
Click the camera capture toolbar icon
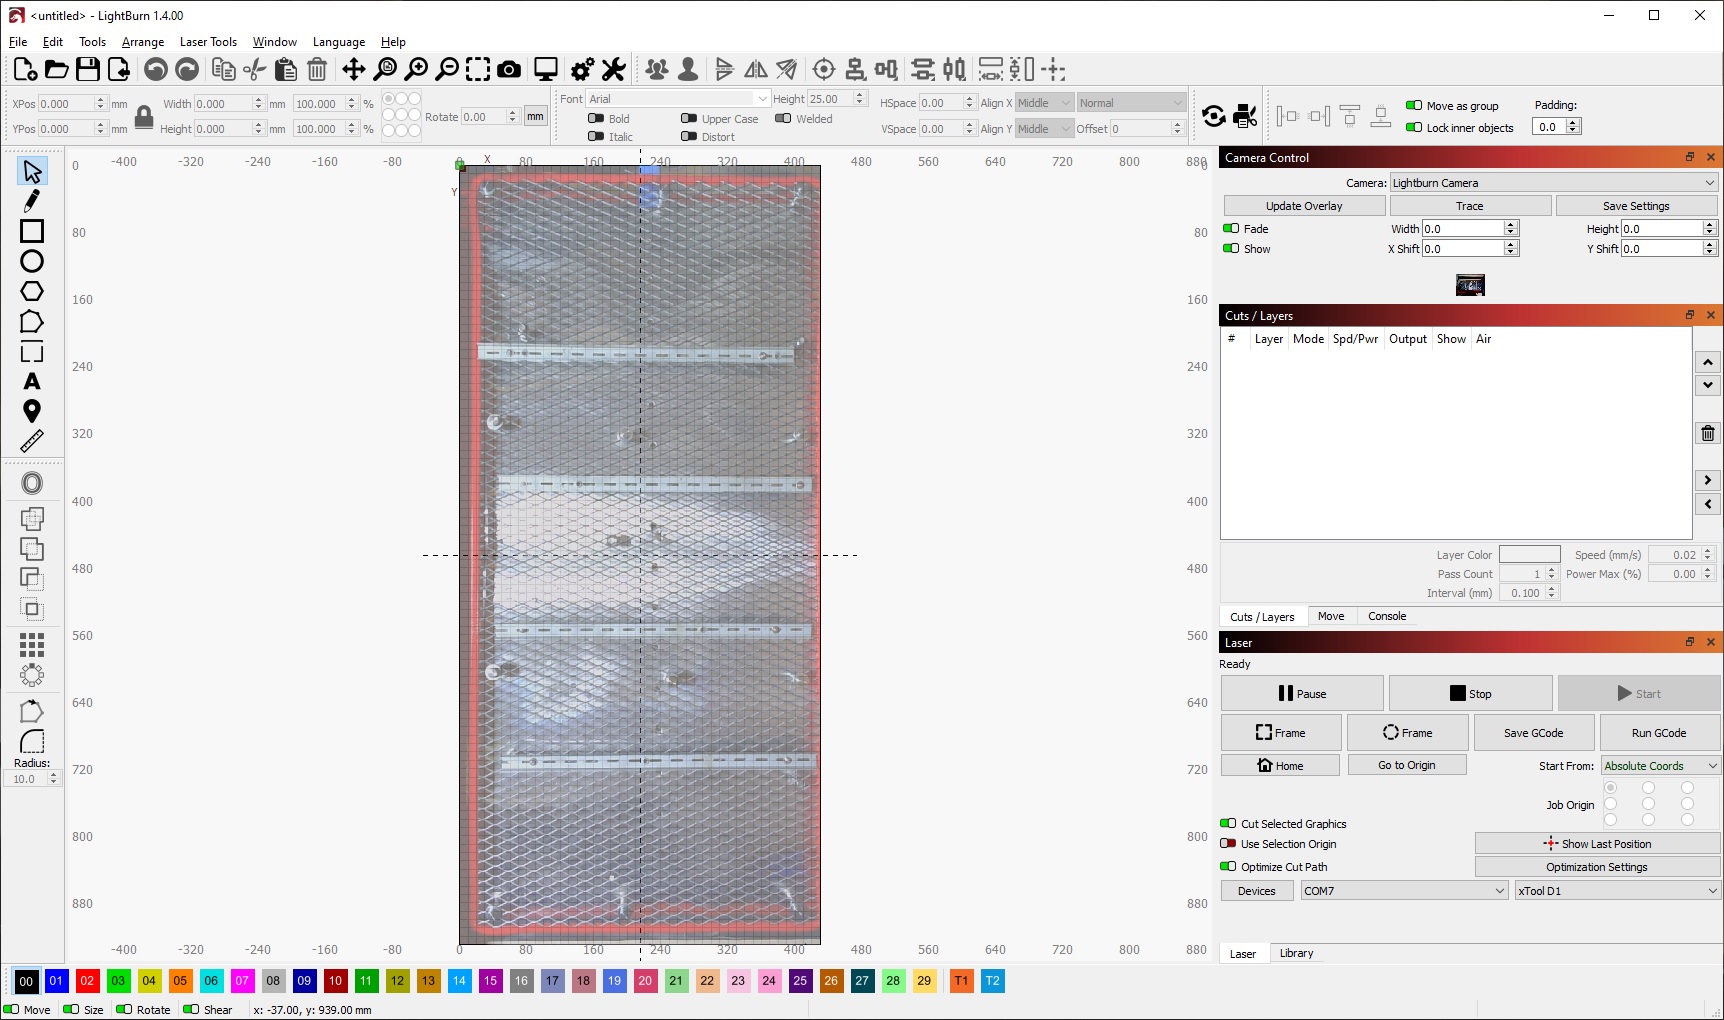click(509, 69)
